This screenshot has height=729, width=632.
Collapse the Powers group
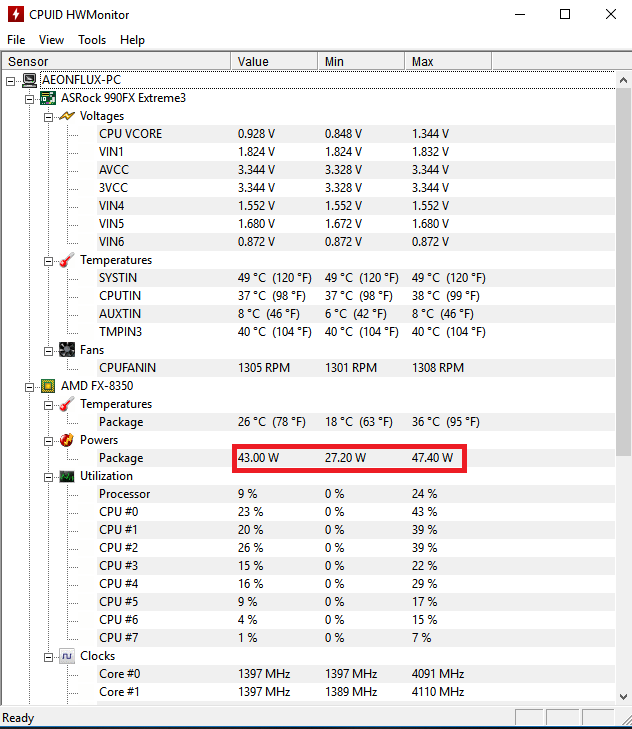pyautogui.click(x=48, y=441)
